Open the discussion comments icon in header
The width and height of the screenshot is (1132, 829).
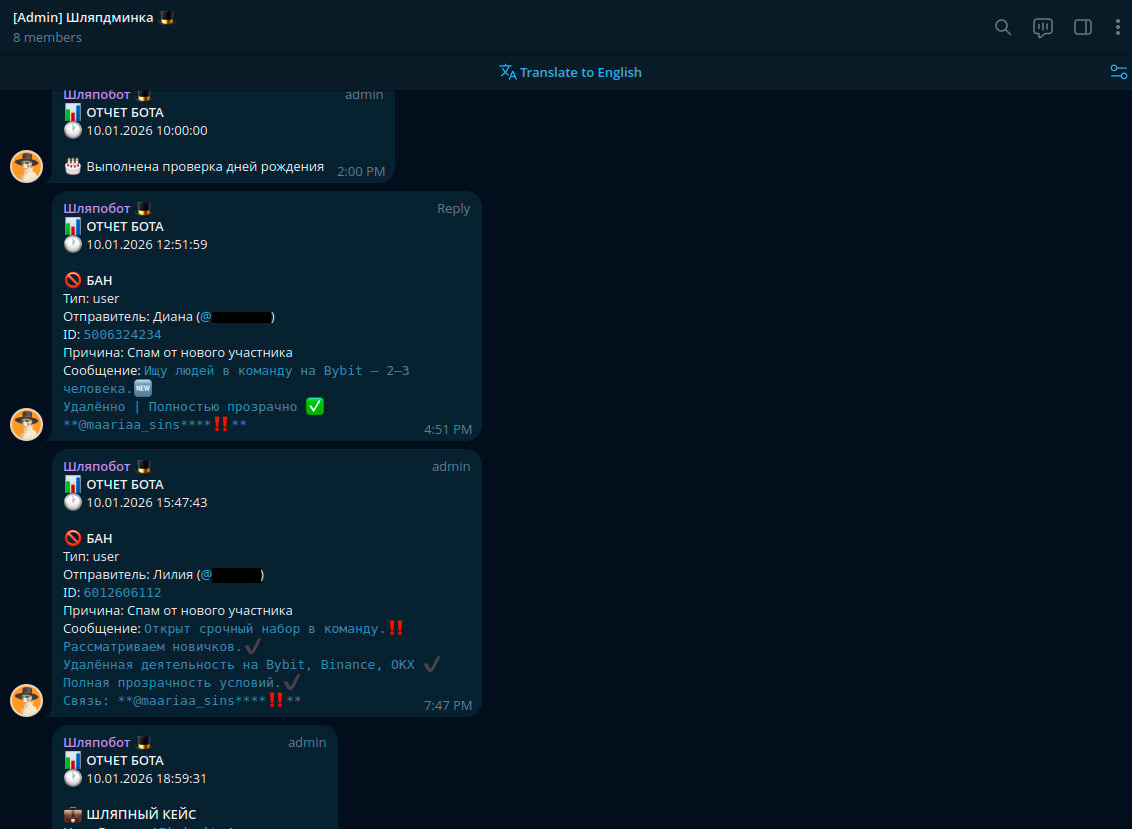click(x=1043, y=27)
